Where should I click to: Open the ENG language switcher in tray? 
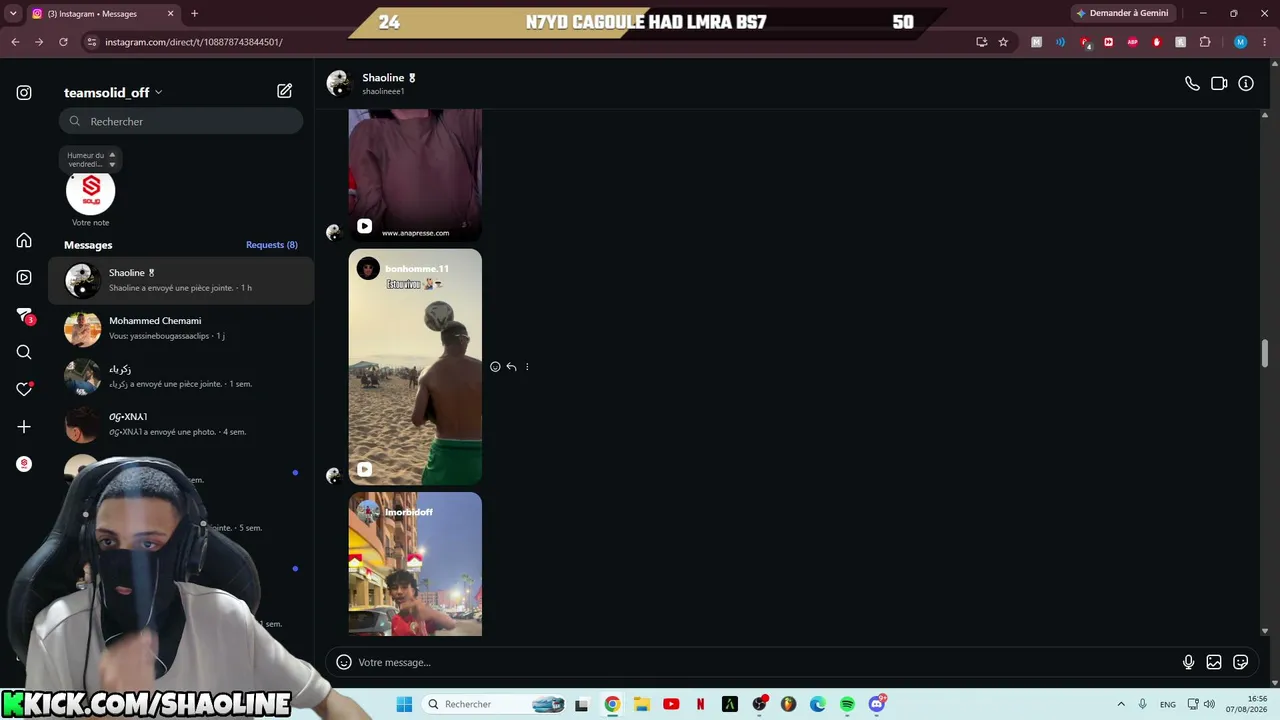tap(1168, 704)
